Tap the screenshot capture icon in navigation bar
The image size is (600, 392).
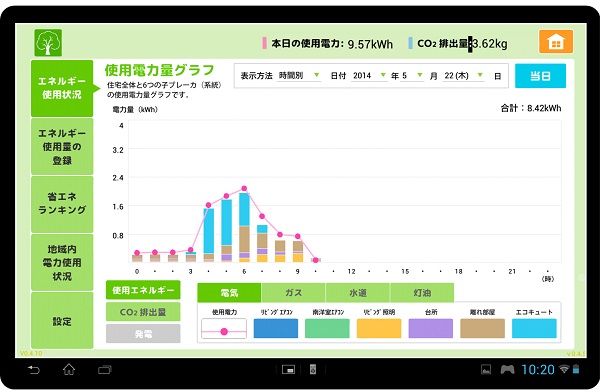tap(288, 369)
